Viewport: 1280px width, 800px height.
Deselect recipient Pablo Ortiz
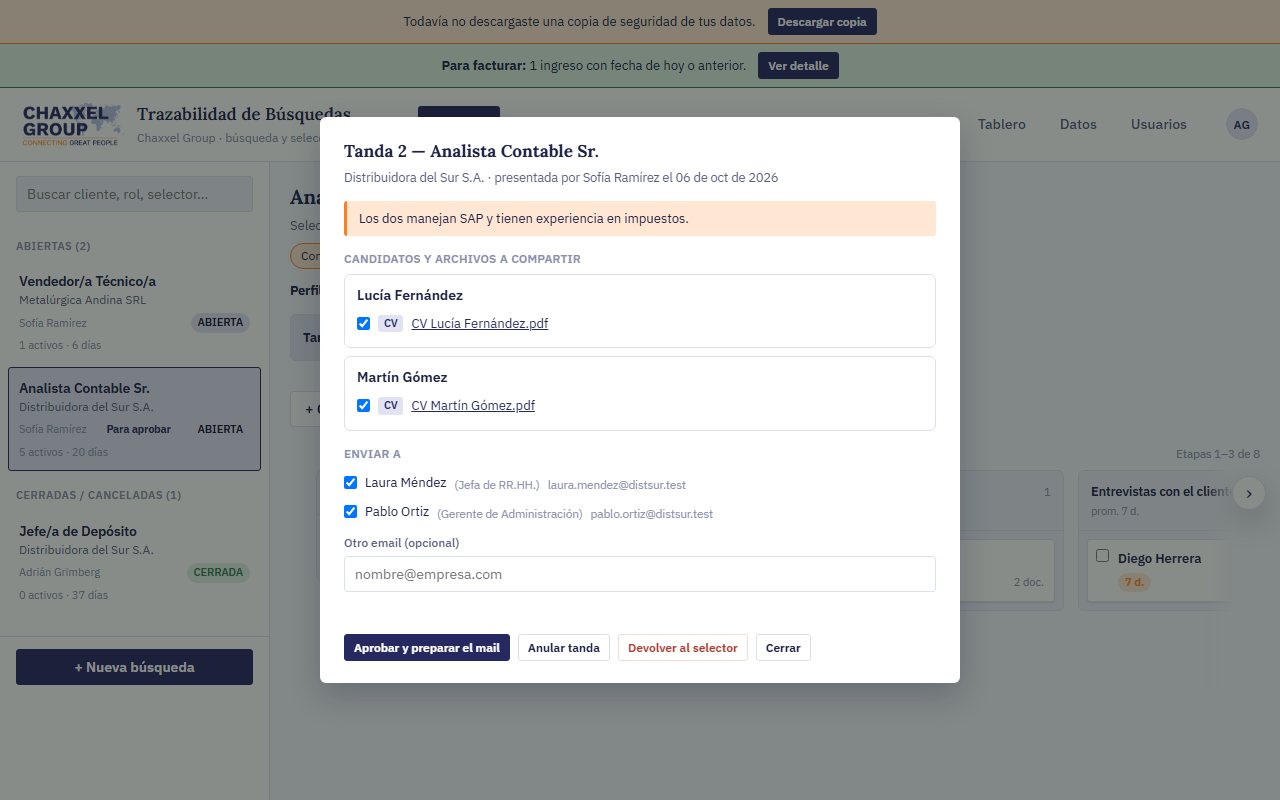click(350, 511)
